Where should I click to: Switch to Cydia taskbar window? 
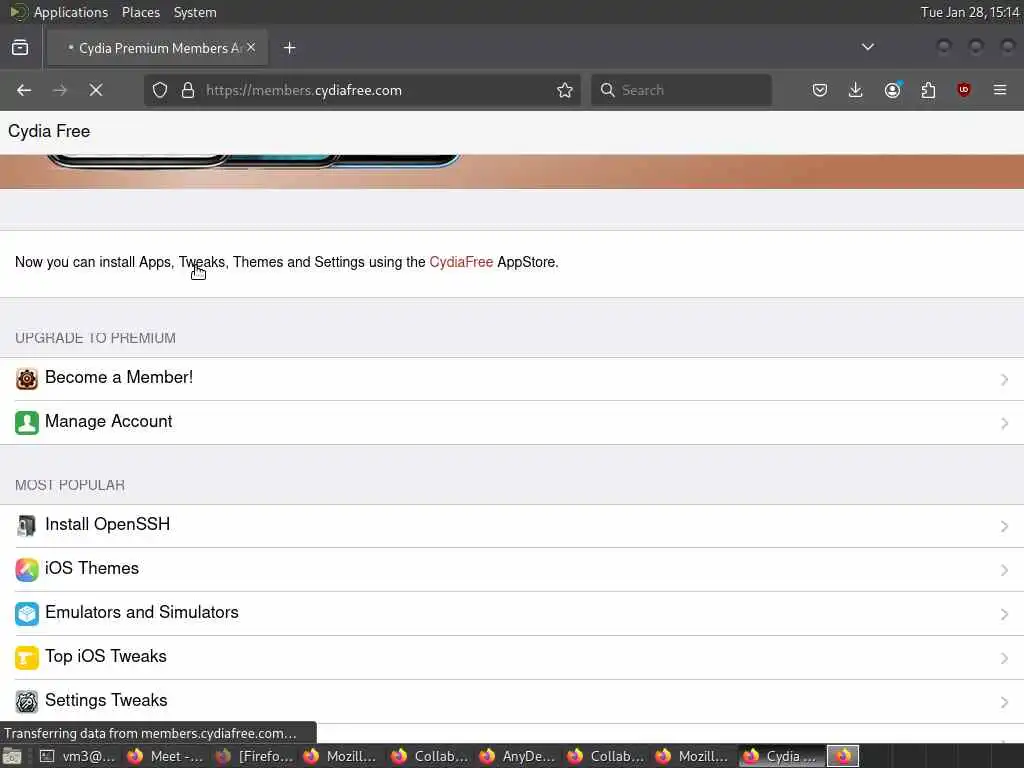781,756
